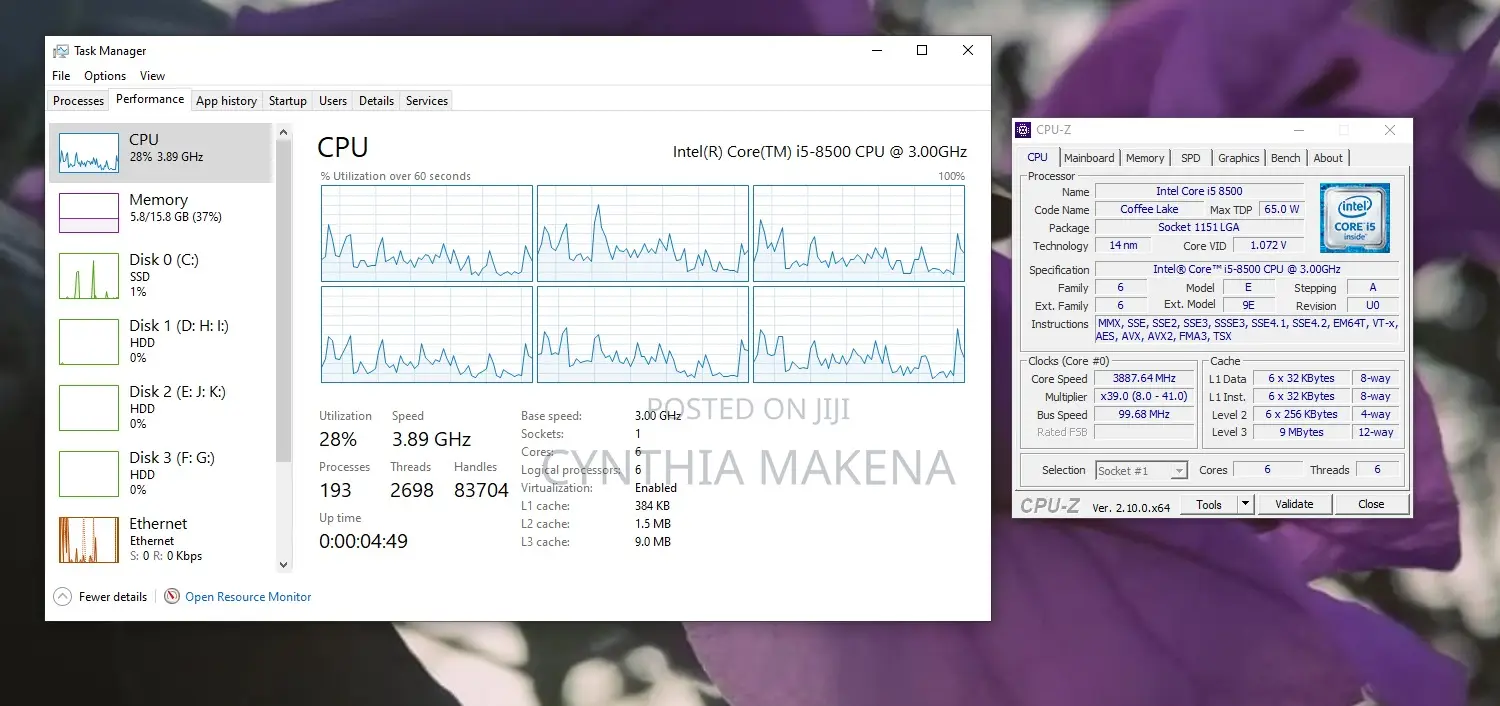Viewport: 1500px width, 706px height.
Task: Open CPU-Z About tab
Action: [1328, 158]
